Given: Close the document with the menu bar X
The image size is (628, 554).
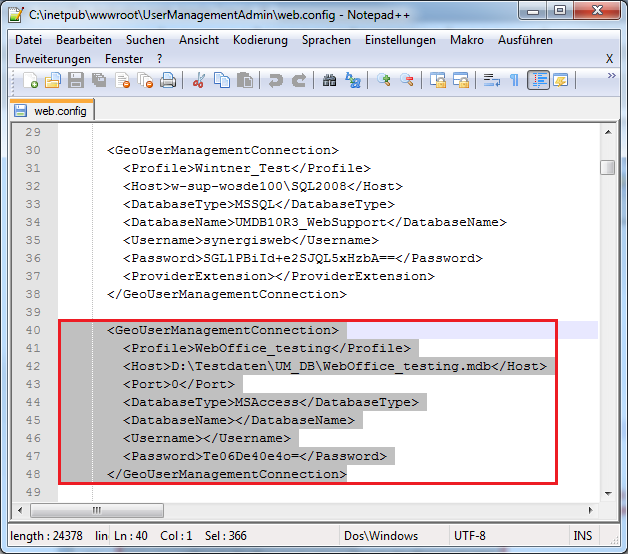Looking at the screenshot, I should click(609, 59).
